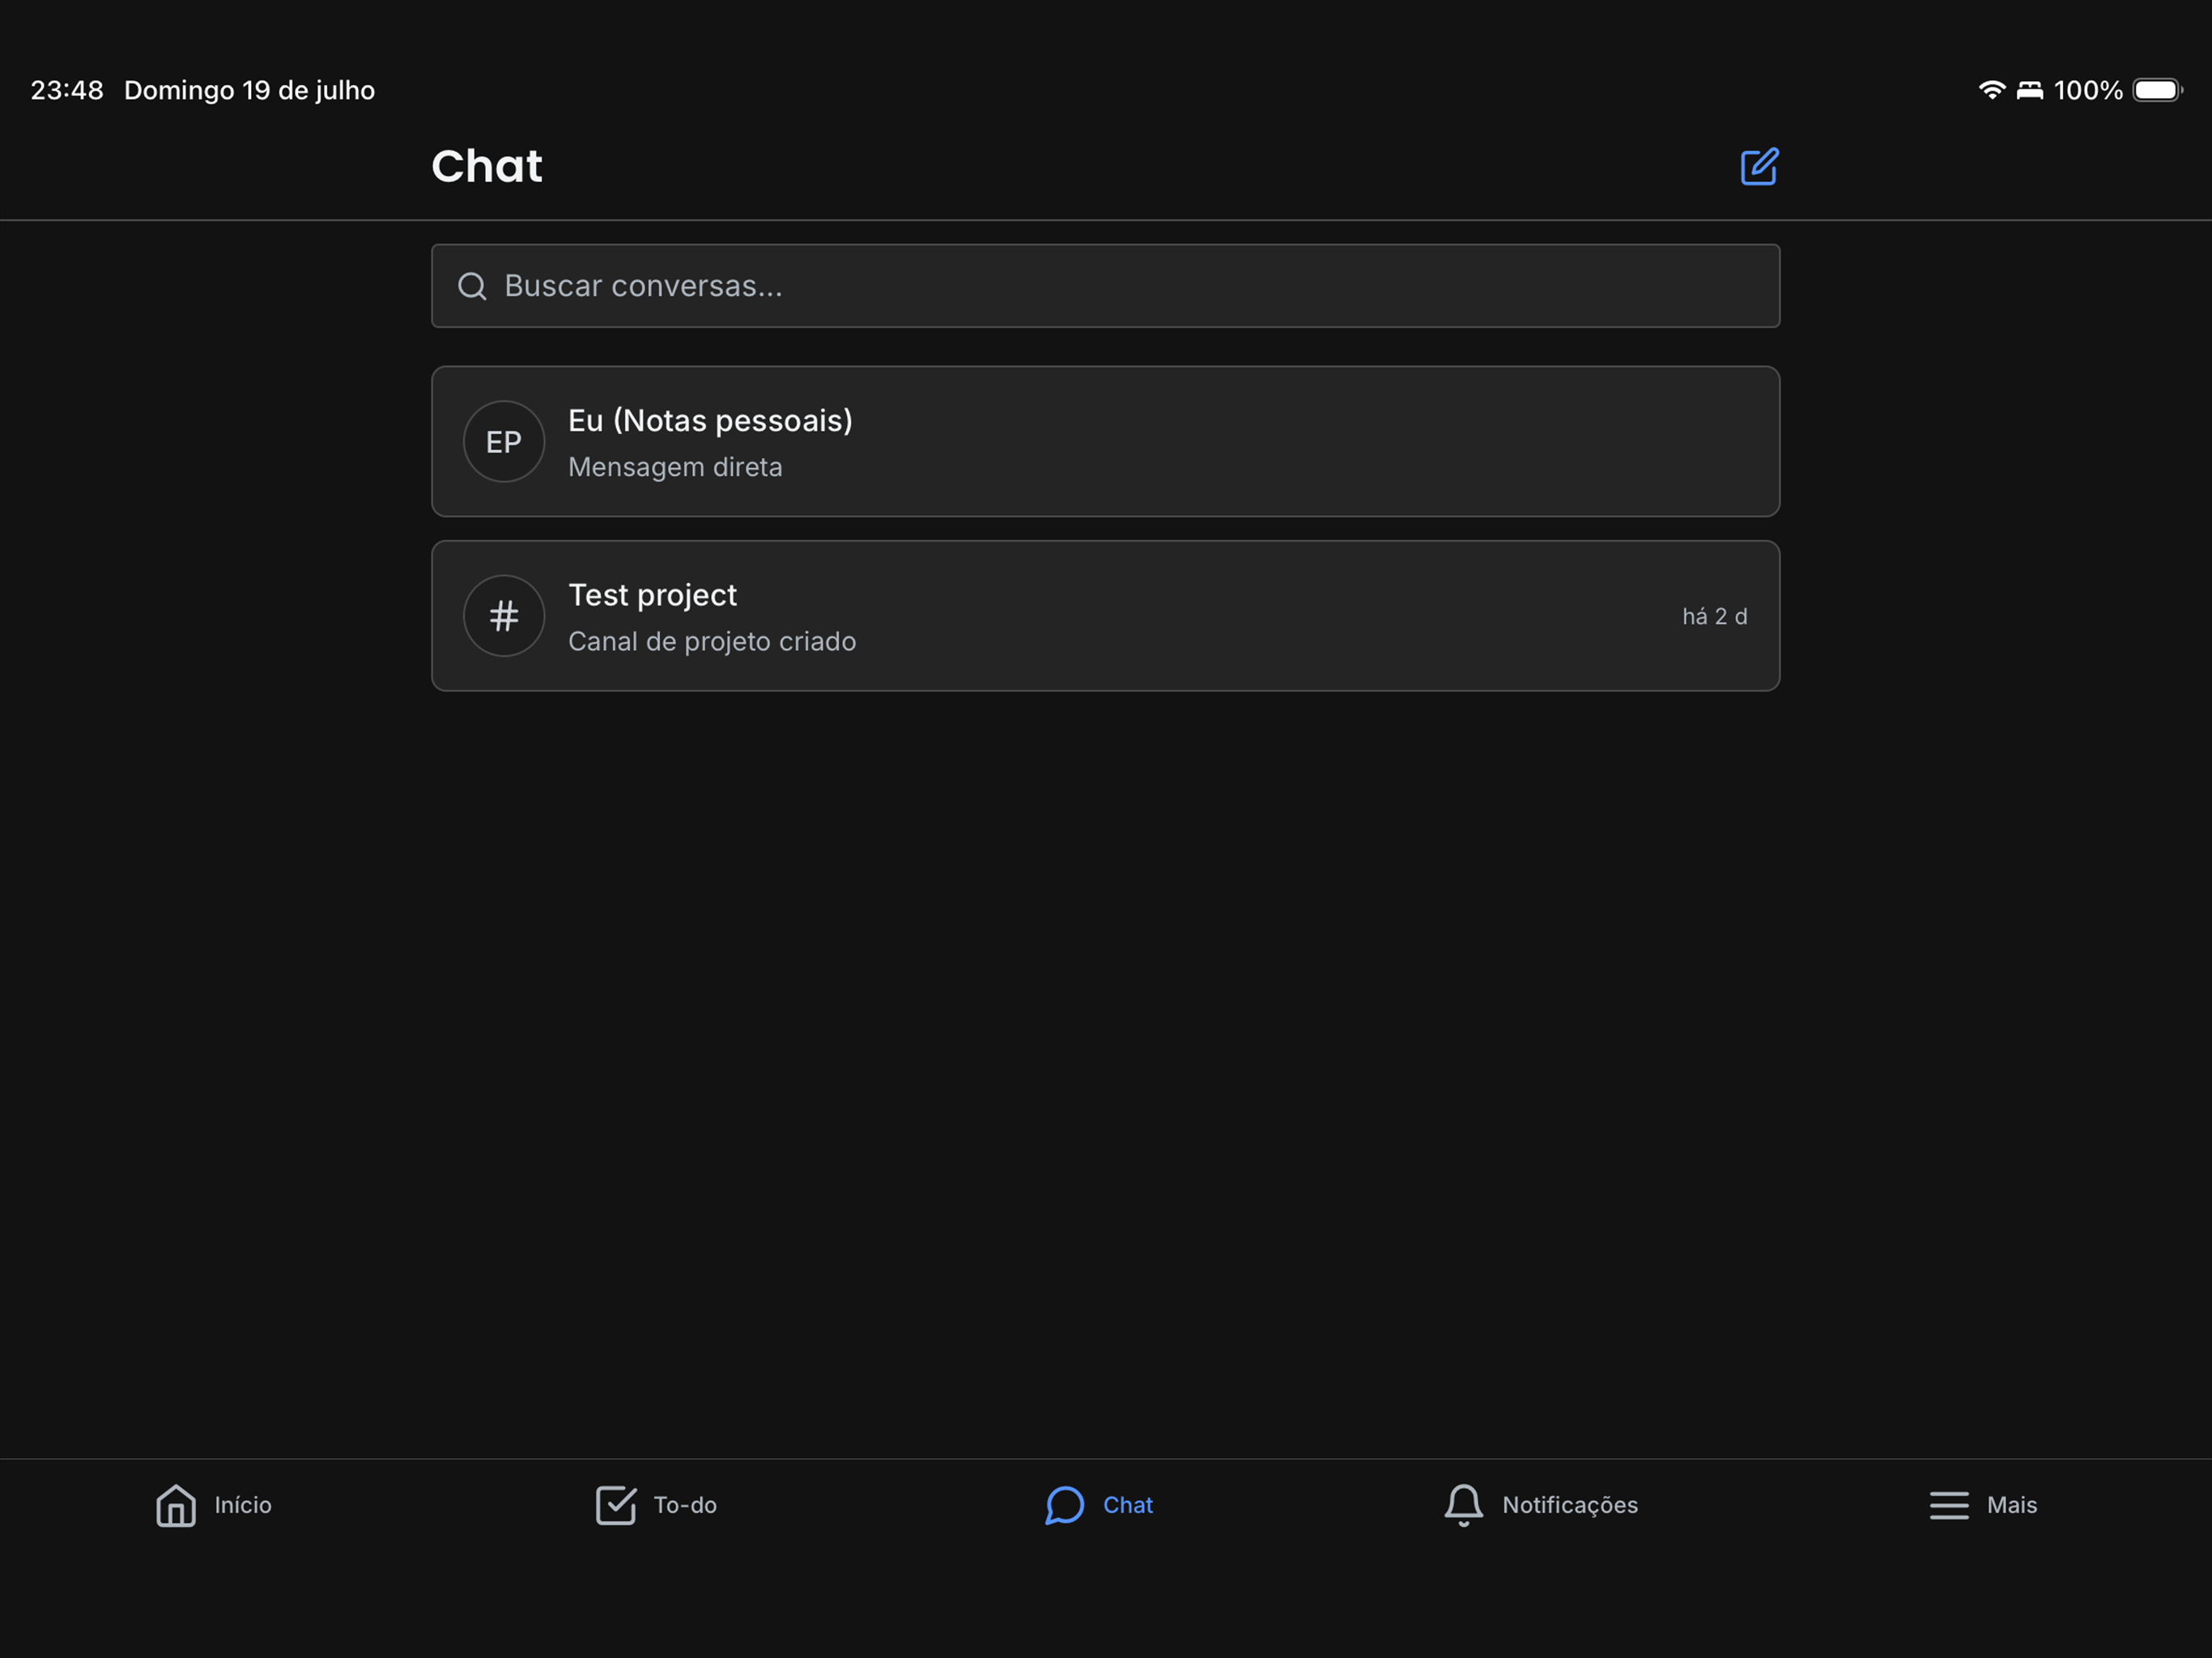
Task: Focus the Buscar conversas search field
Action: point(1105,286)
